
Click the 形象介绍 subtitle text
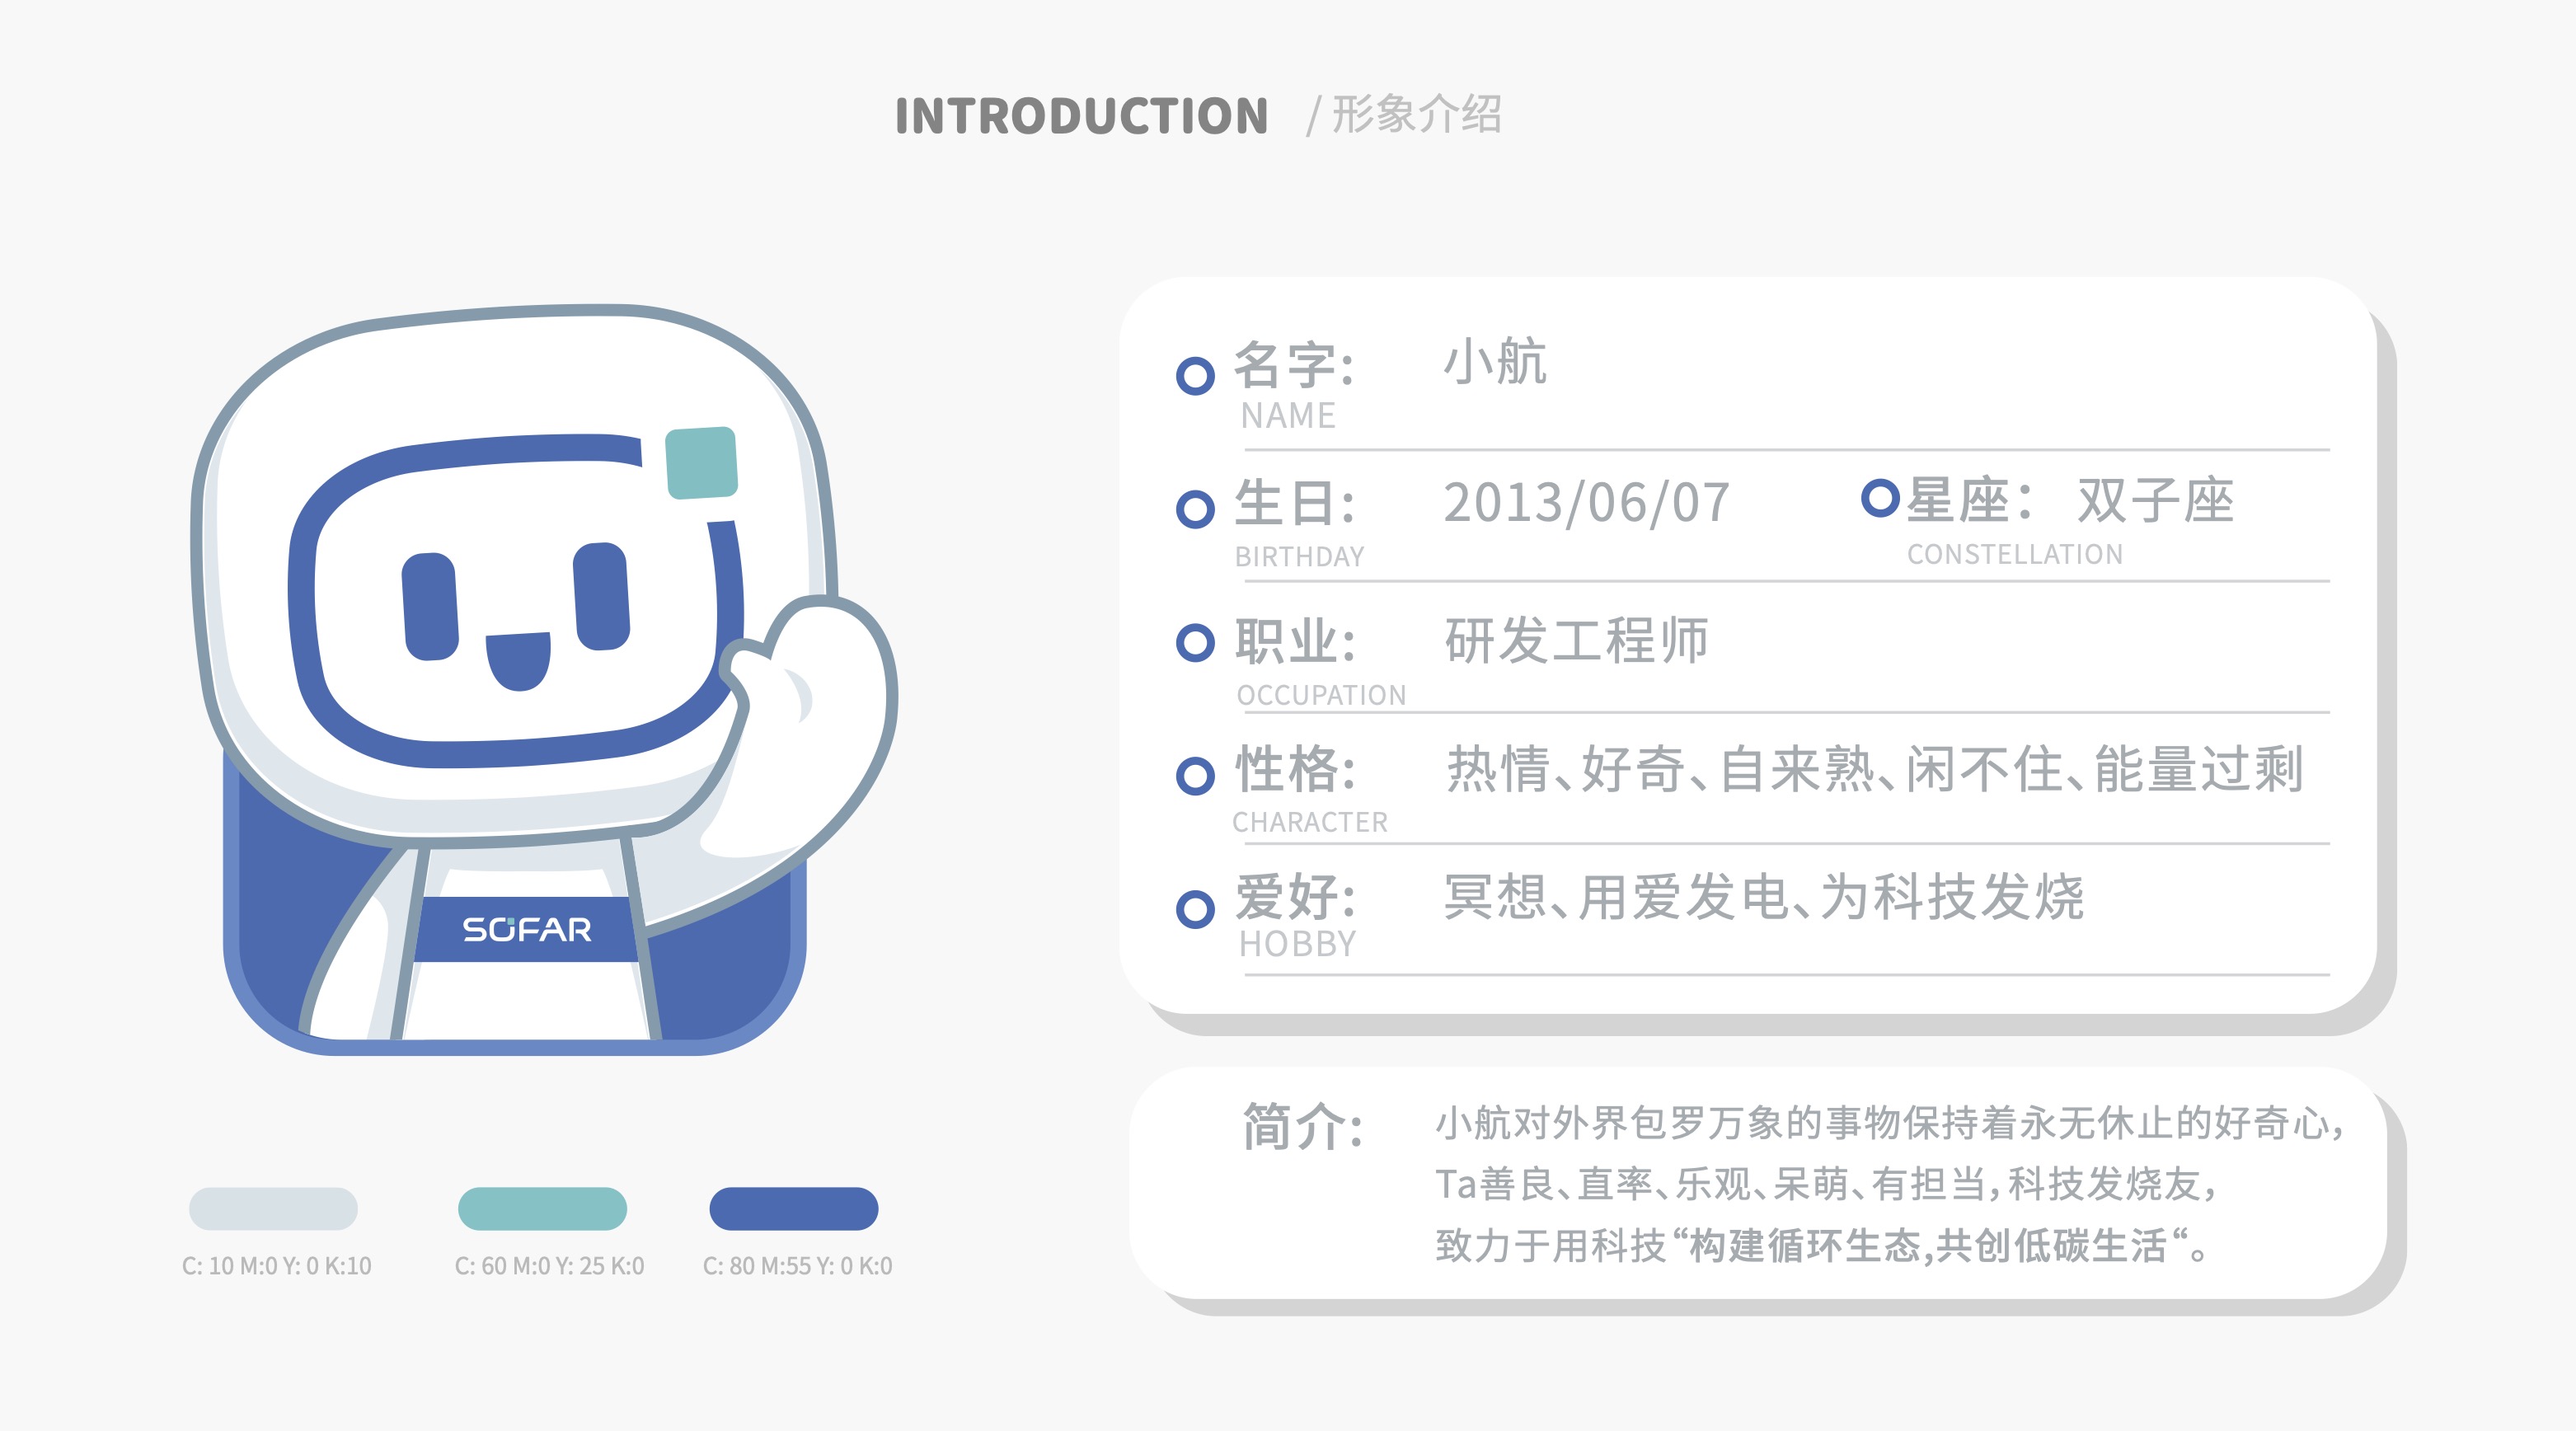[1415, 114]
